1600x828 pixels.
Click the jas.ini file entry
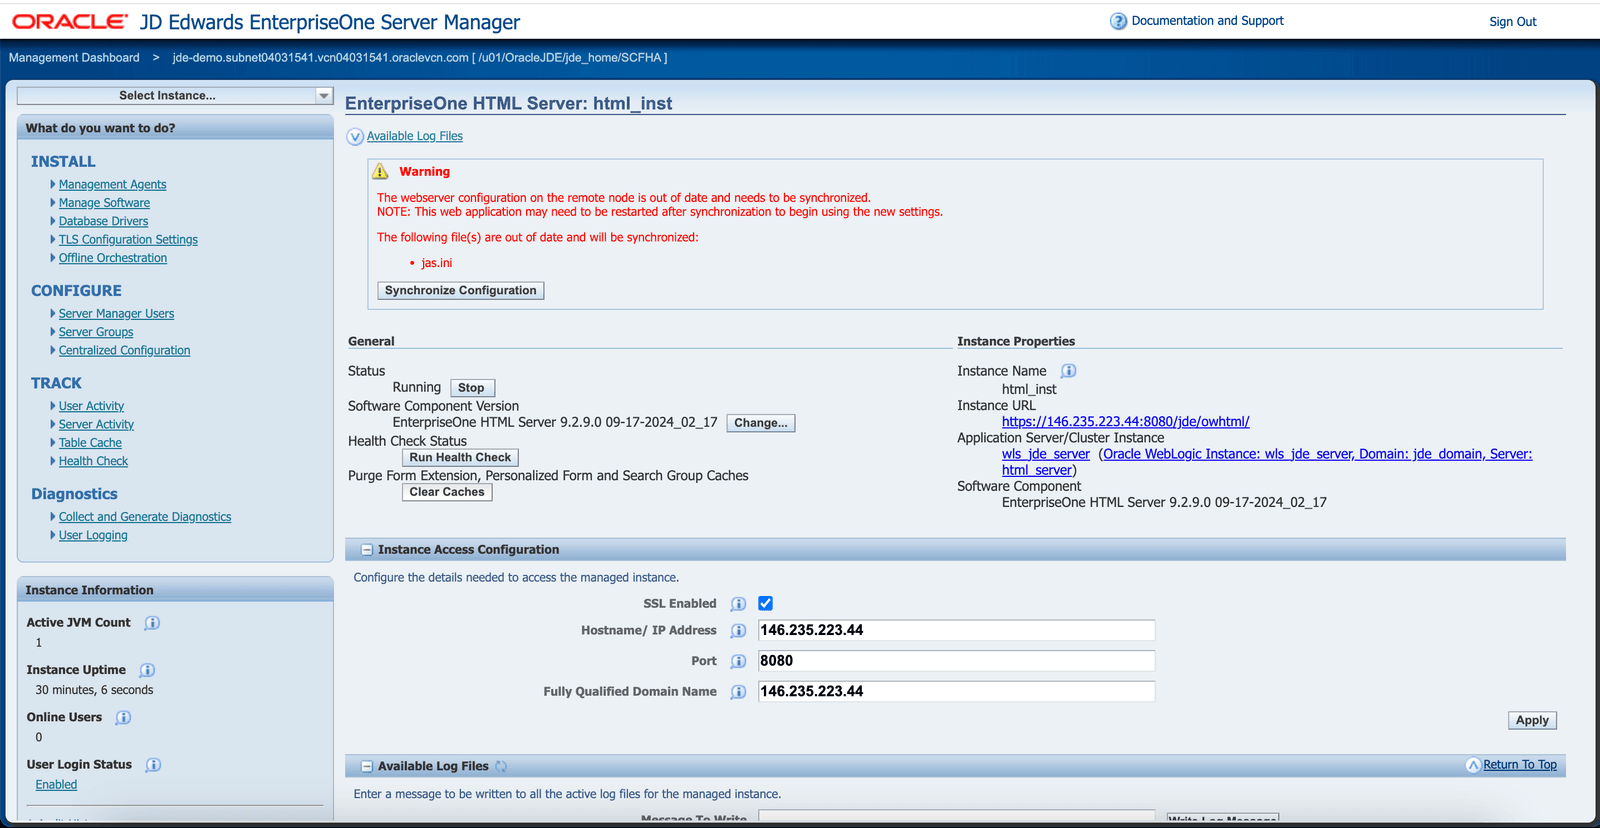click(436, 263)
